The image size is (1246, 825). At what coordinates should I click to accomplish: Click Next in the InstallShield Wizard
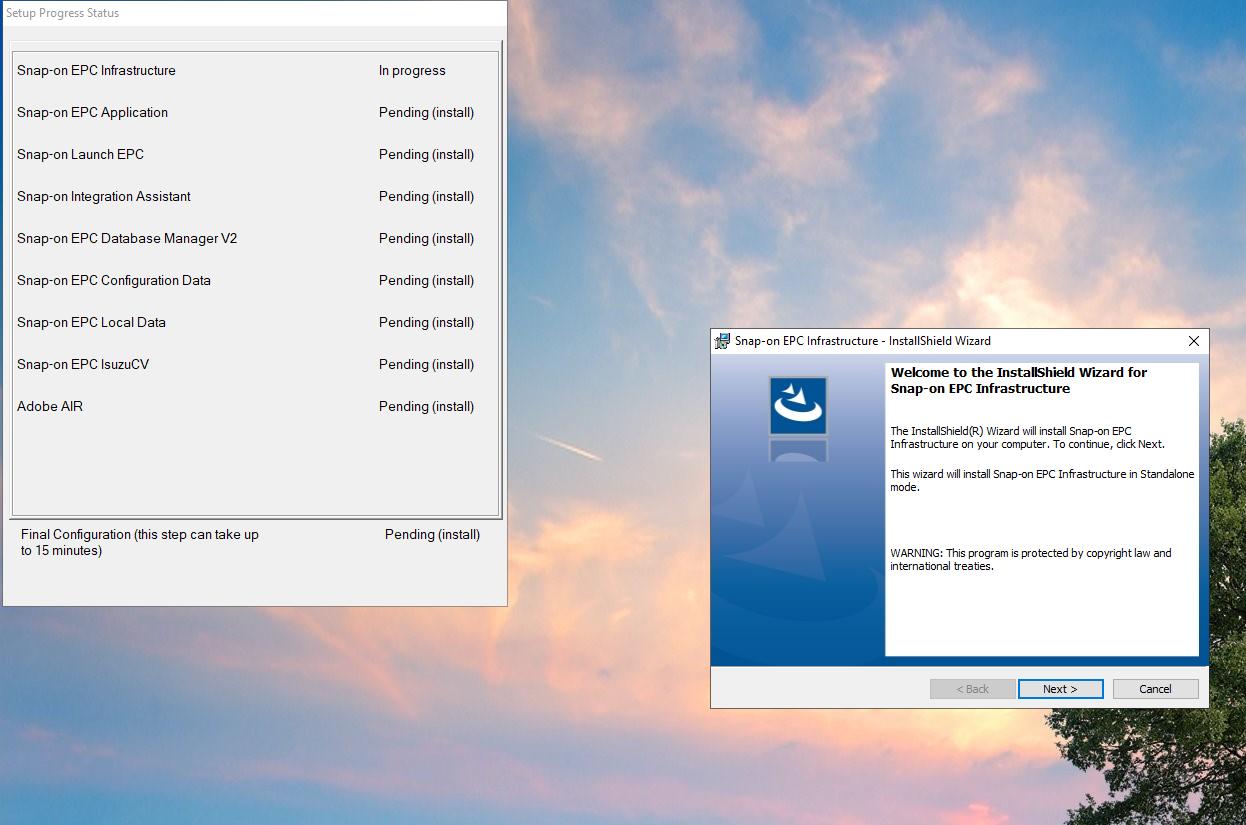pos(1060,689)
